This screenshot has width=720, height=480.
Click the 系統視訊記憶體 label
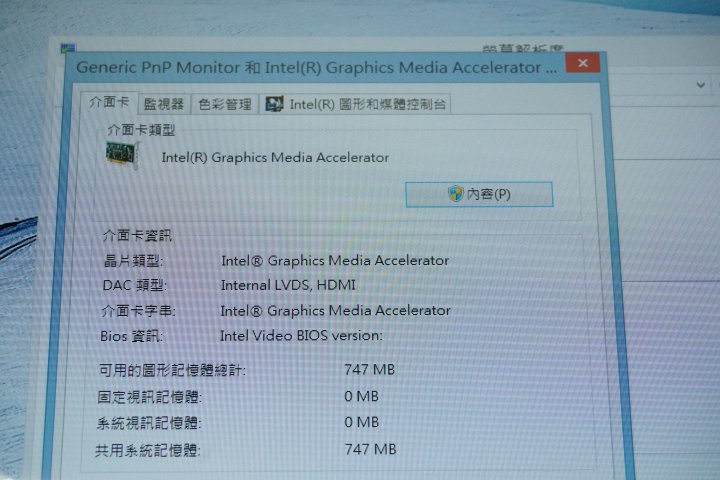pos(149,423)
